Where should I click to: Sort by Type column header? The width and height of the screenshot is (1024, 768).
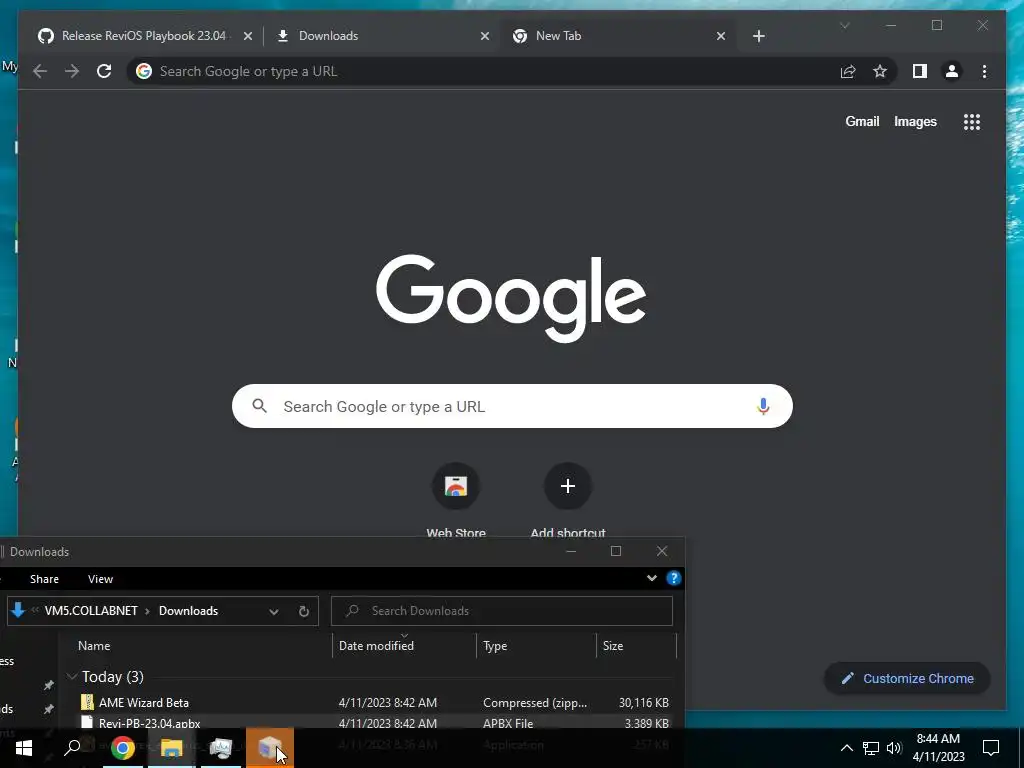click(x=495, y=646)
